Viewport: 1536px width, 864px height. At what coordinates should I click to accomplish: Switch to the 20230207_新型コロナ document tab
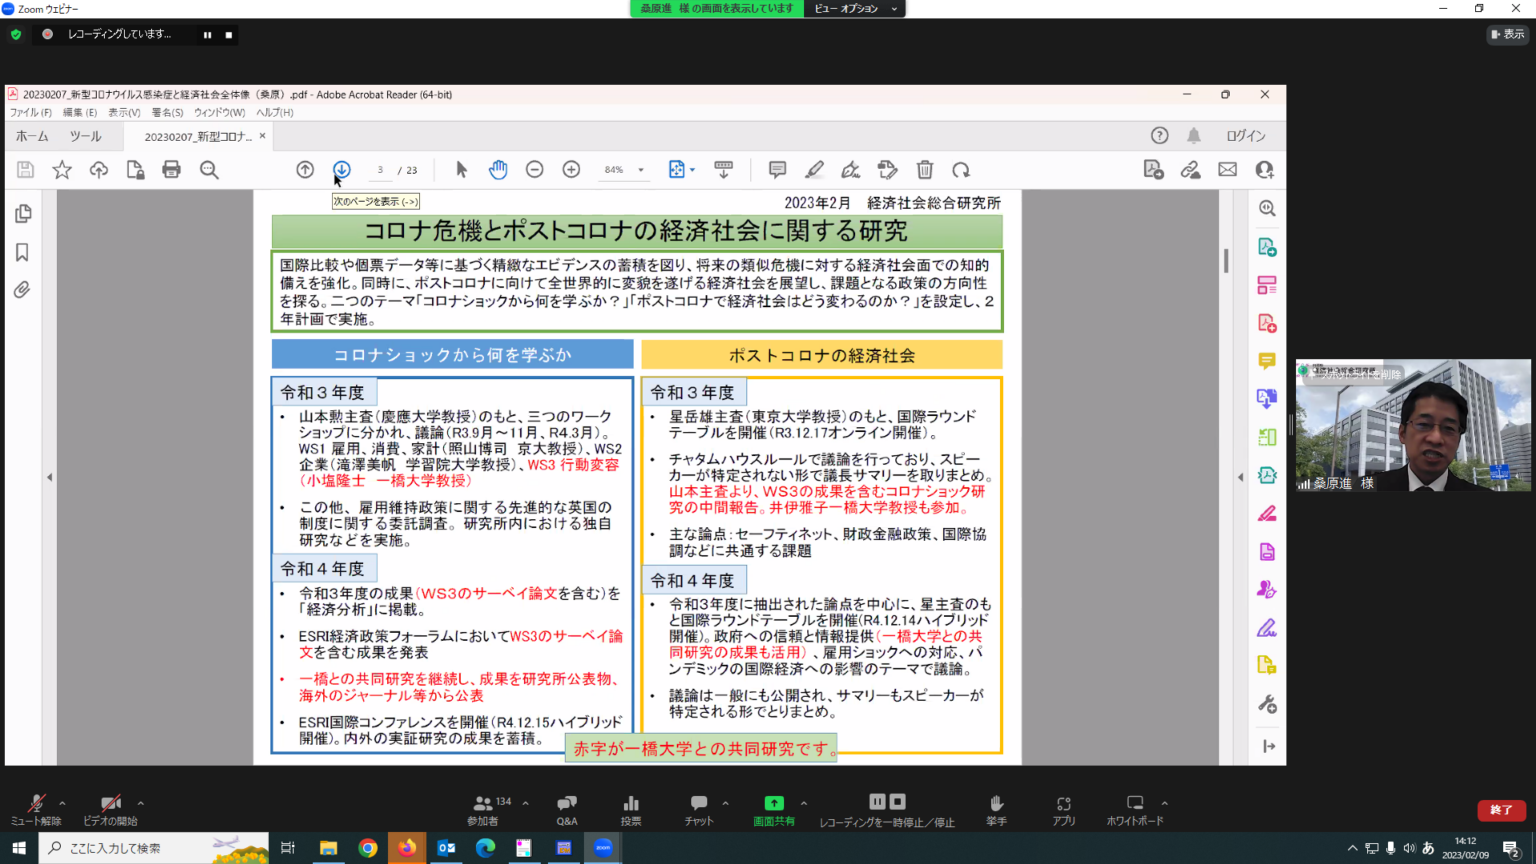(200, 135)
